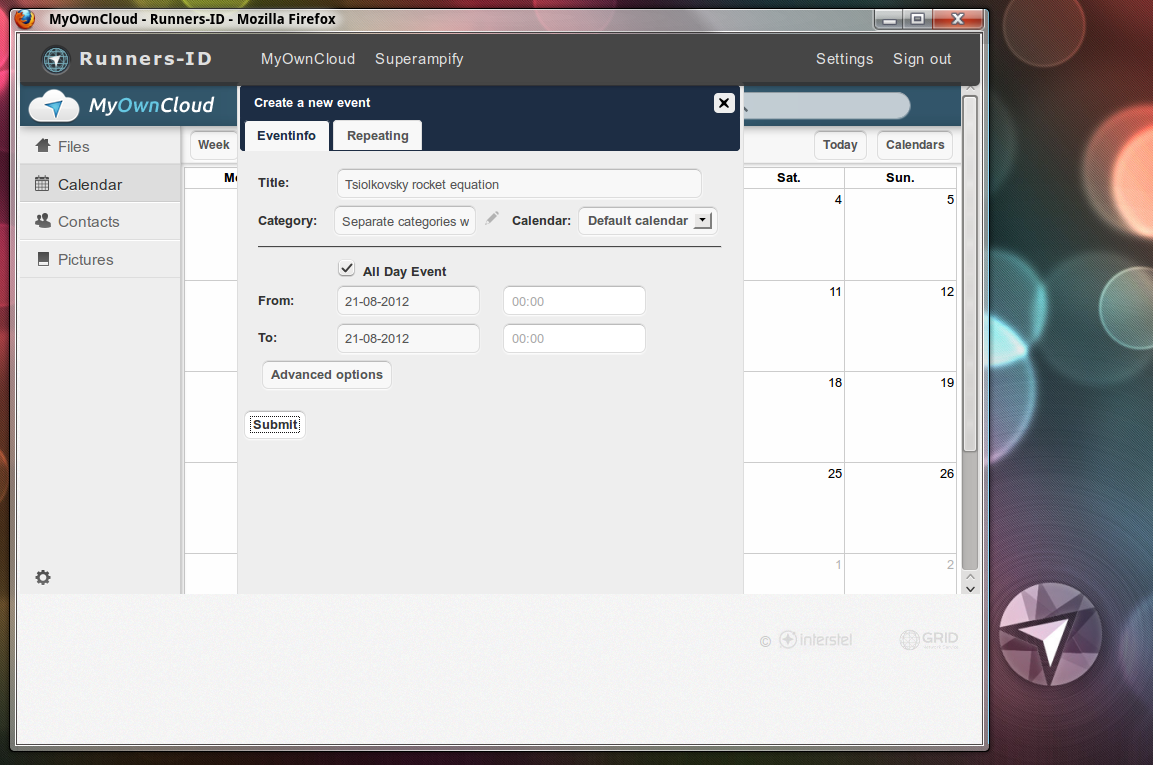Viewport: 1153px width, 765px height.
Task: Open the settings gear icon in sidebar
Action: (x=43, y=577)
